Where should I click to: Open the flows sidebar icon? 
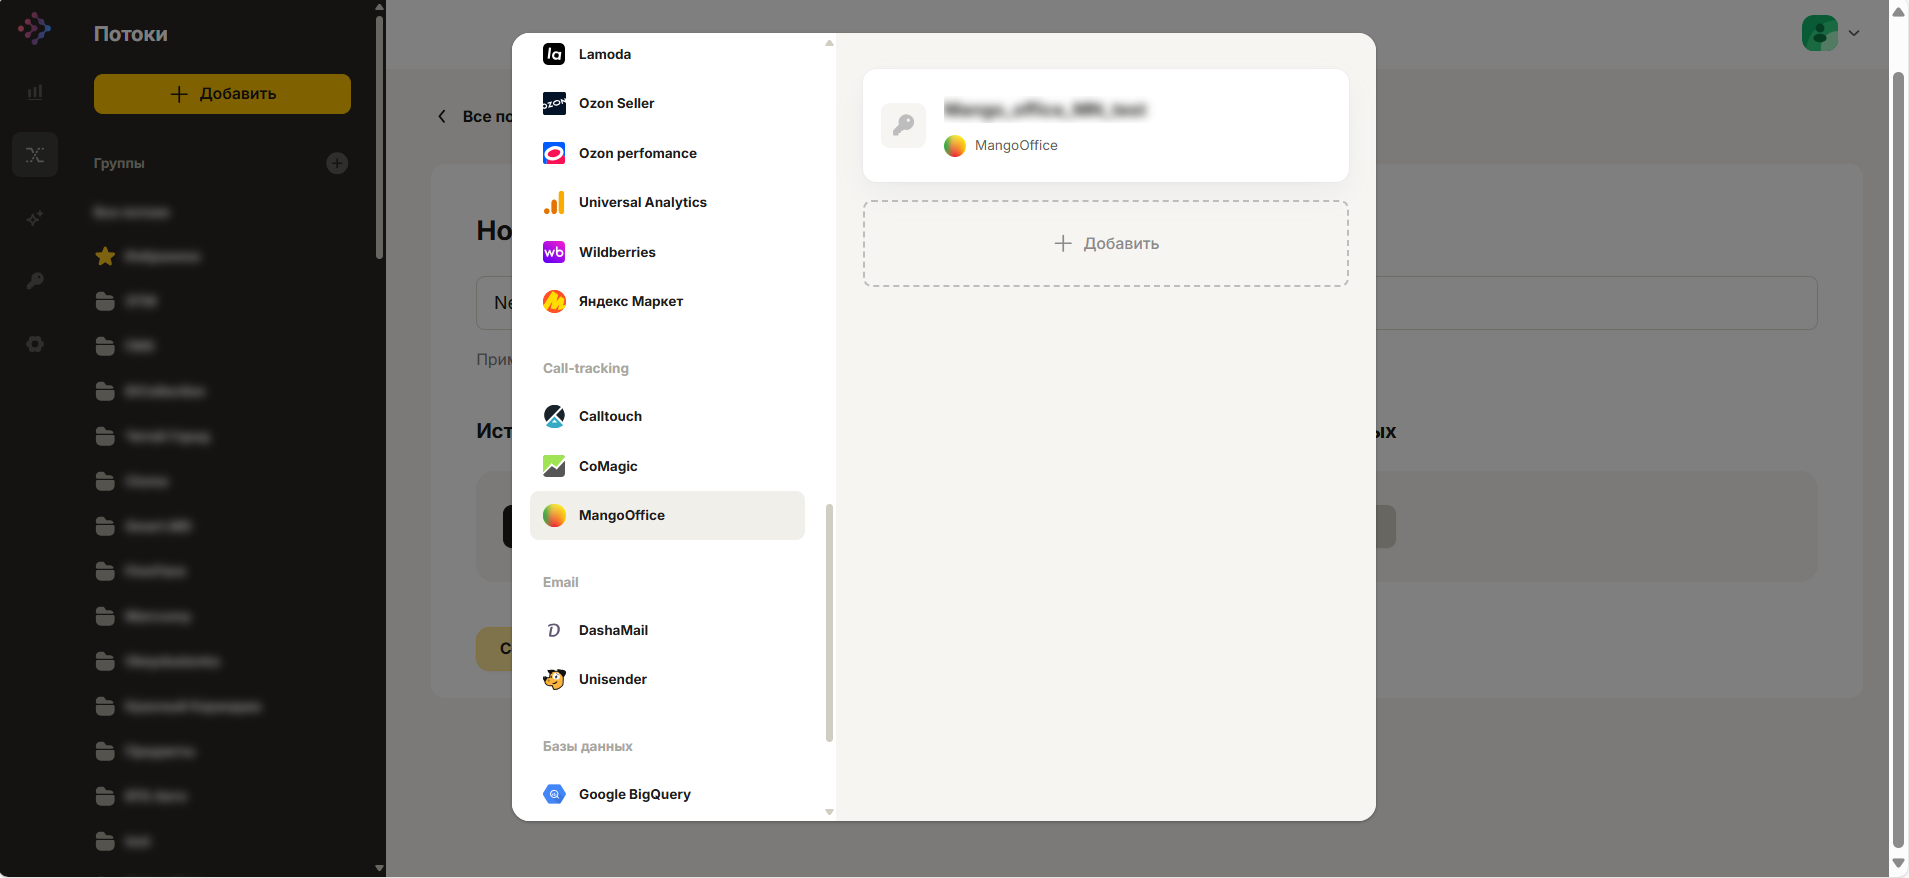(x=35, y=154)
